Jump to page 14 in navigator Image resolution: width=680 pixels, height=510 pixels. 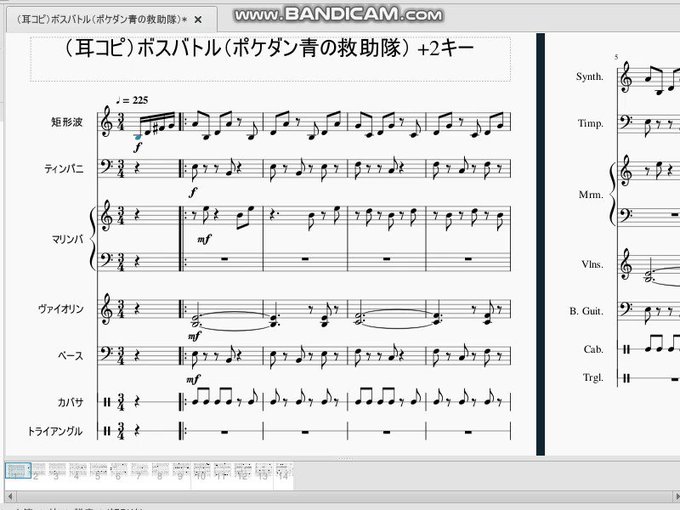284,471
